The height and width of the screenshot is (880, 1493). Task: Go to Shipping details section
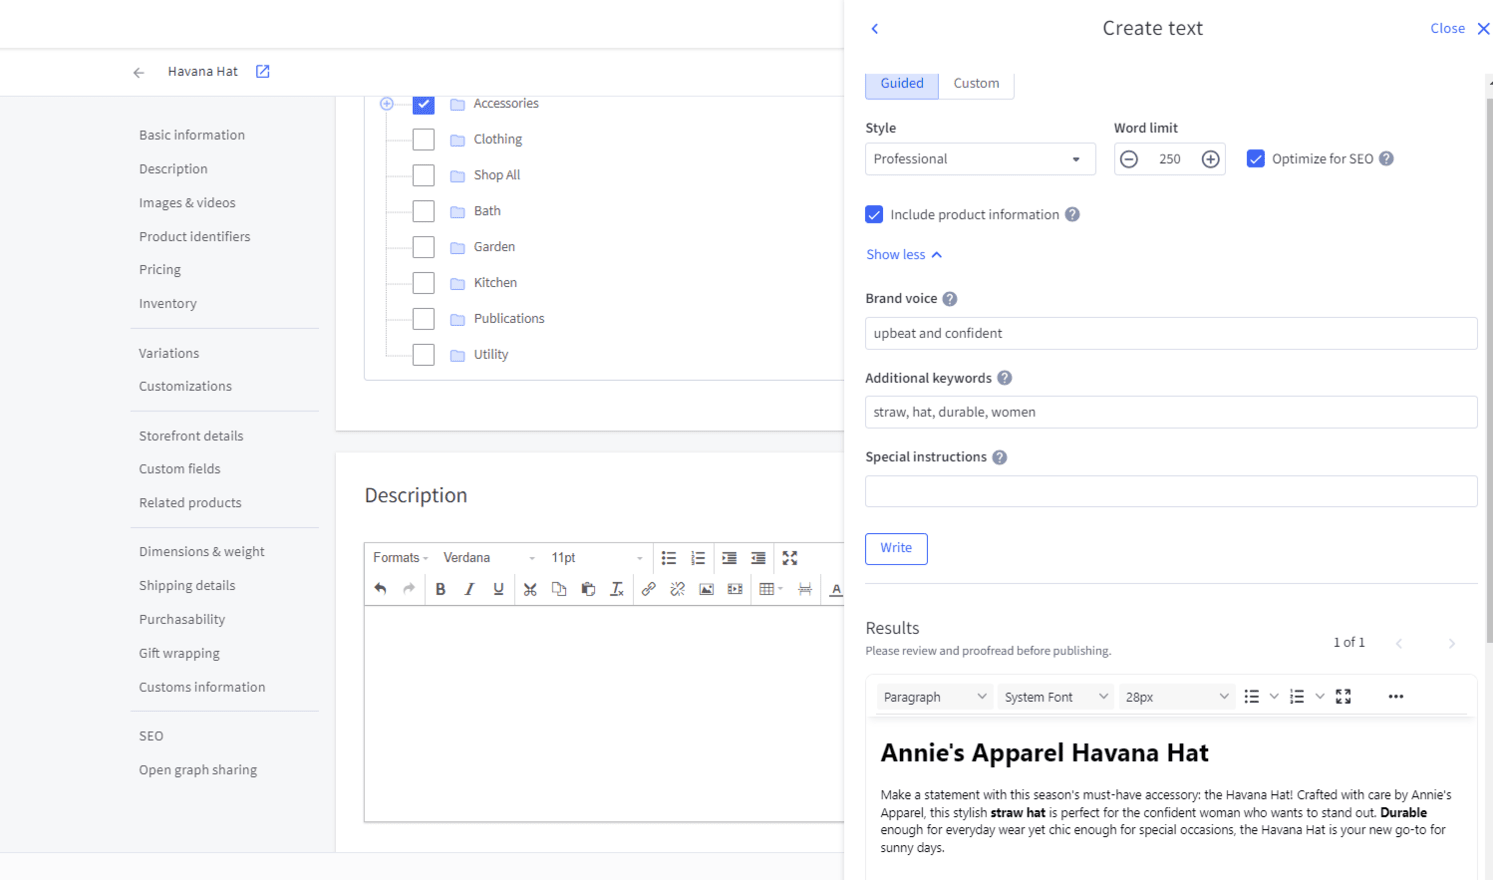(187, 586)
